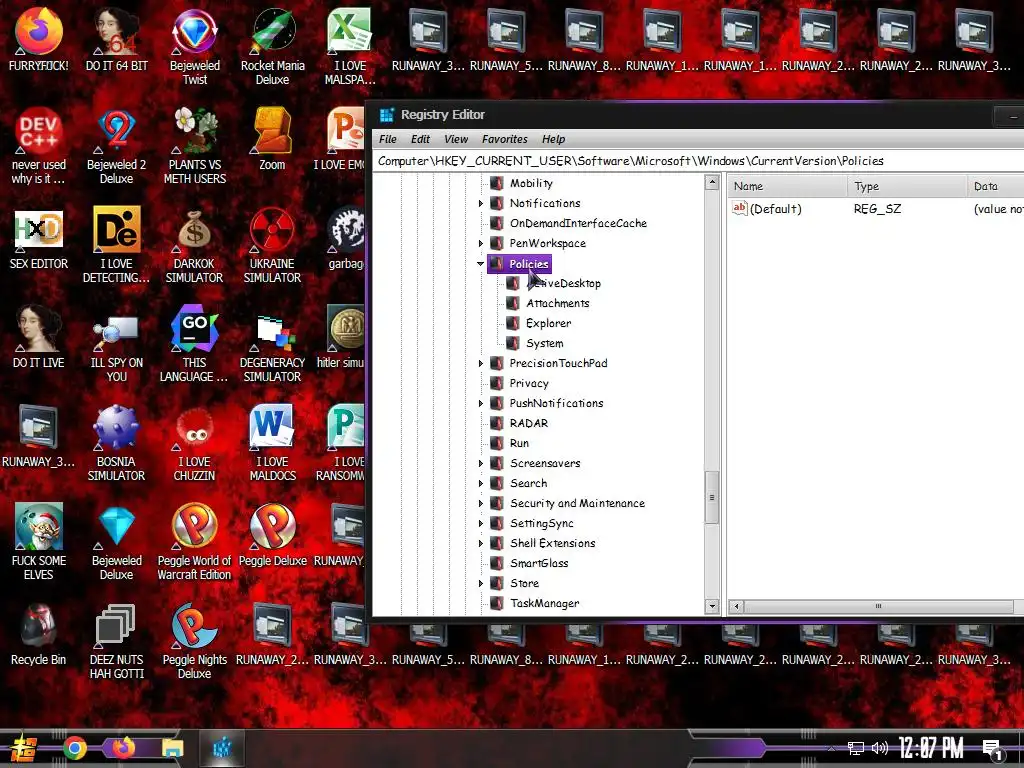1024x768 pixels.
Task: Select the Run registry key
Action: point(519,443)
